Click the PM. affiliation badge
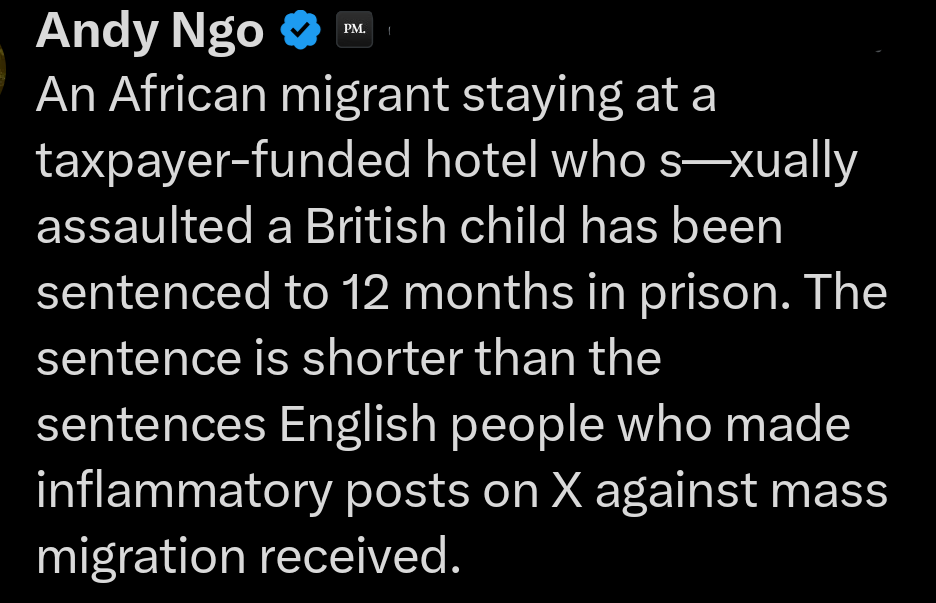Screen dimensions: 936x603 354,31
